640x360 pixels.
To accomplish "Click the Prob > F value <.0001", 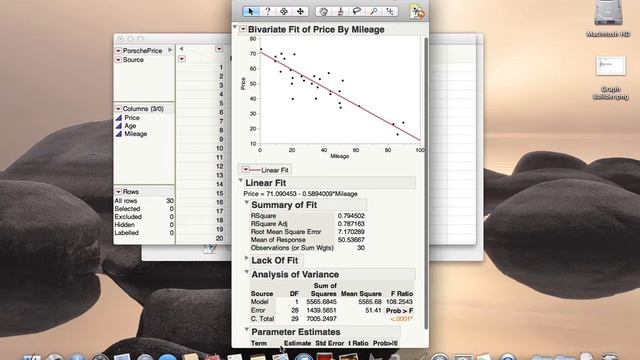I will pyautogui.click(x=401, y=319).
